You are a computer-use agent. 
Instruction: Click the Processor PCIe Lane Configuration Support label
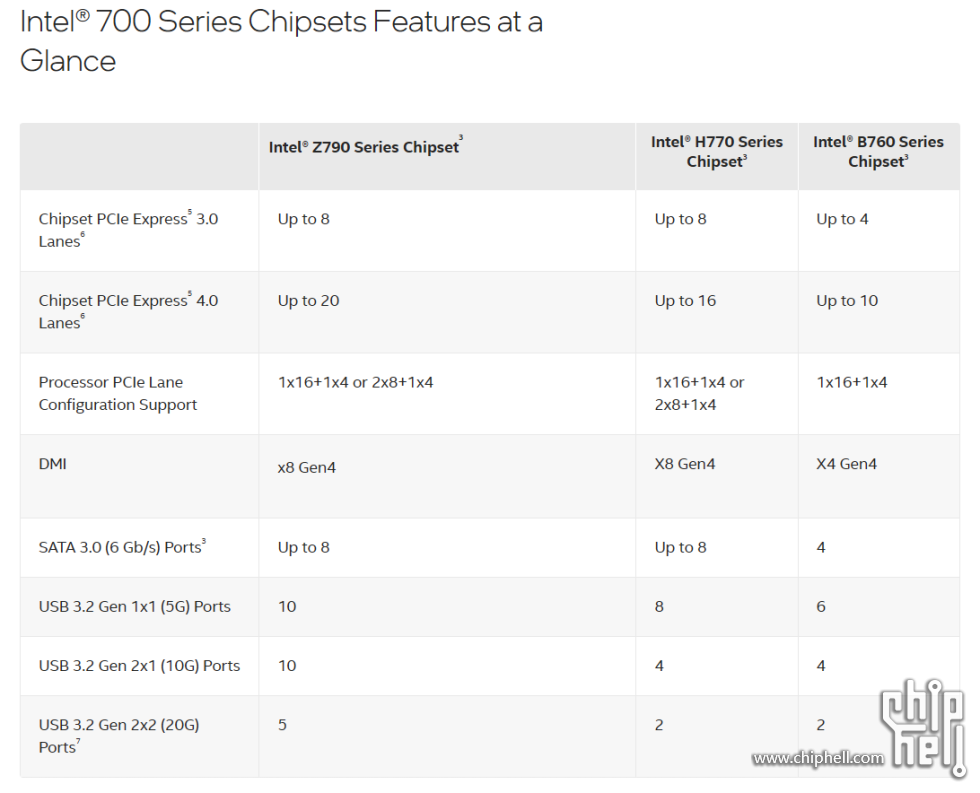tap(118, 393)
